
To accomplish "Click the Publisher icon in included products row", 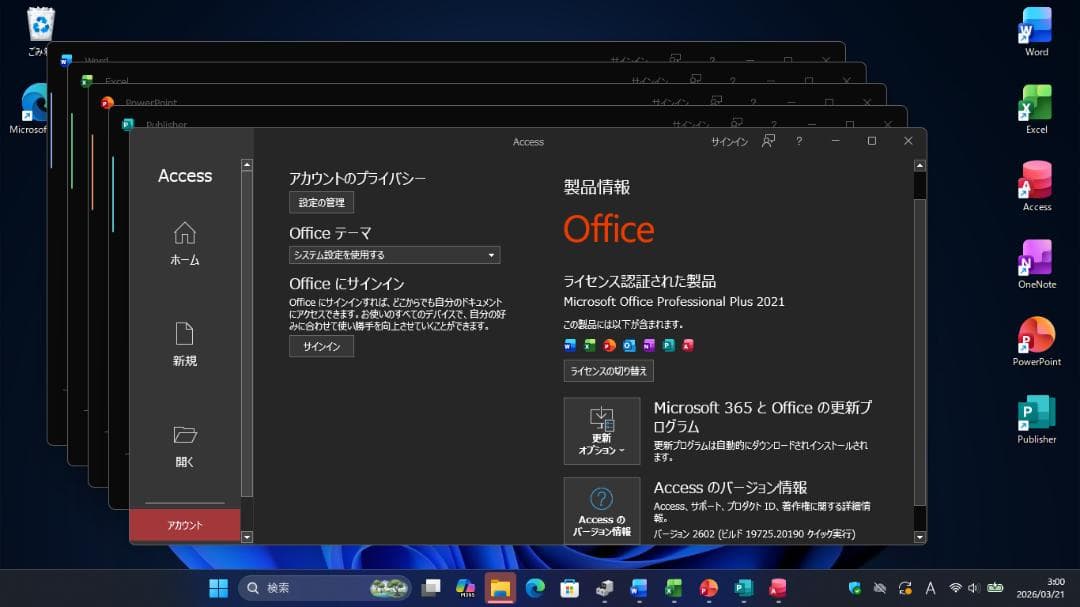I will pos(668,345).
